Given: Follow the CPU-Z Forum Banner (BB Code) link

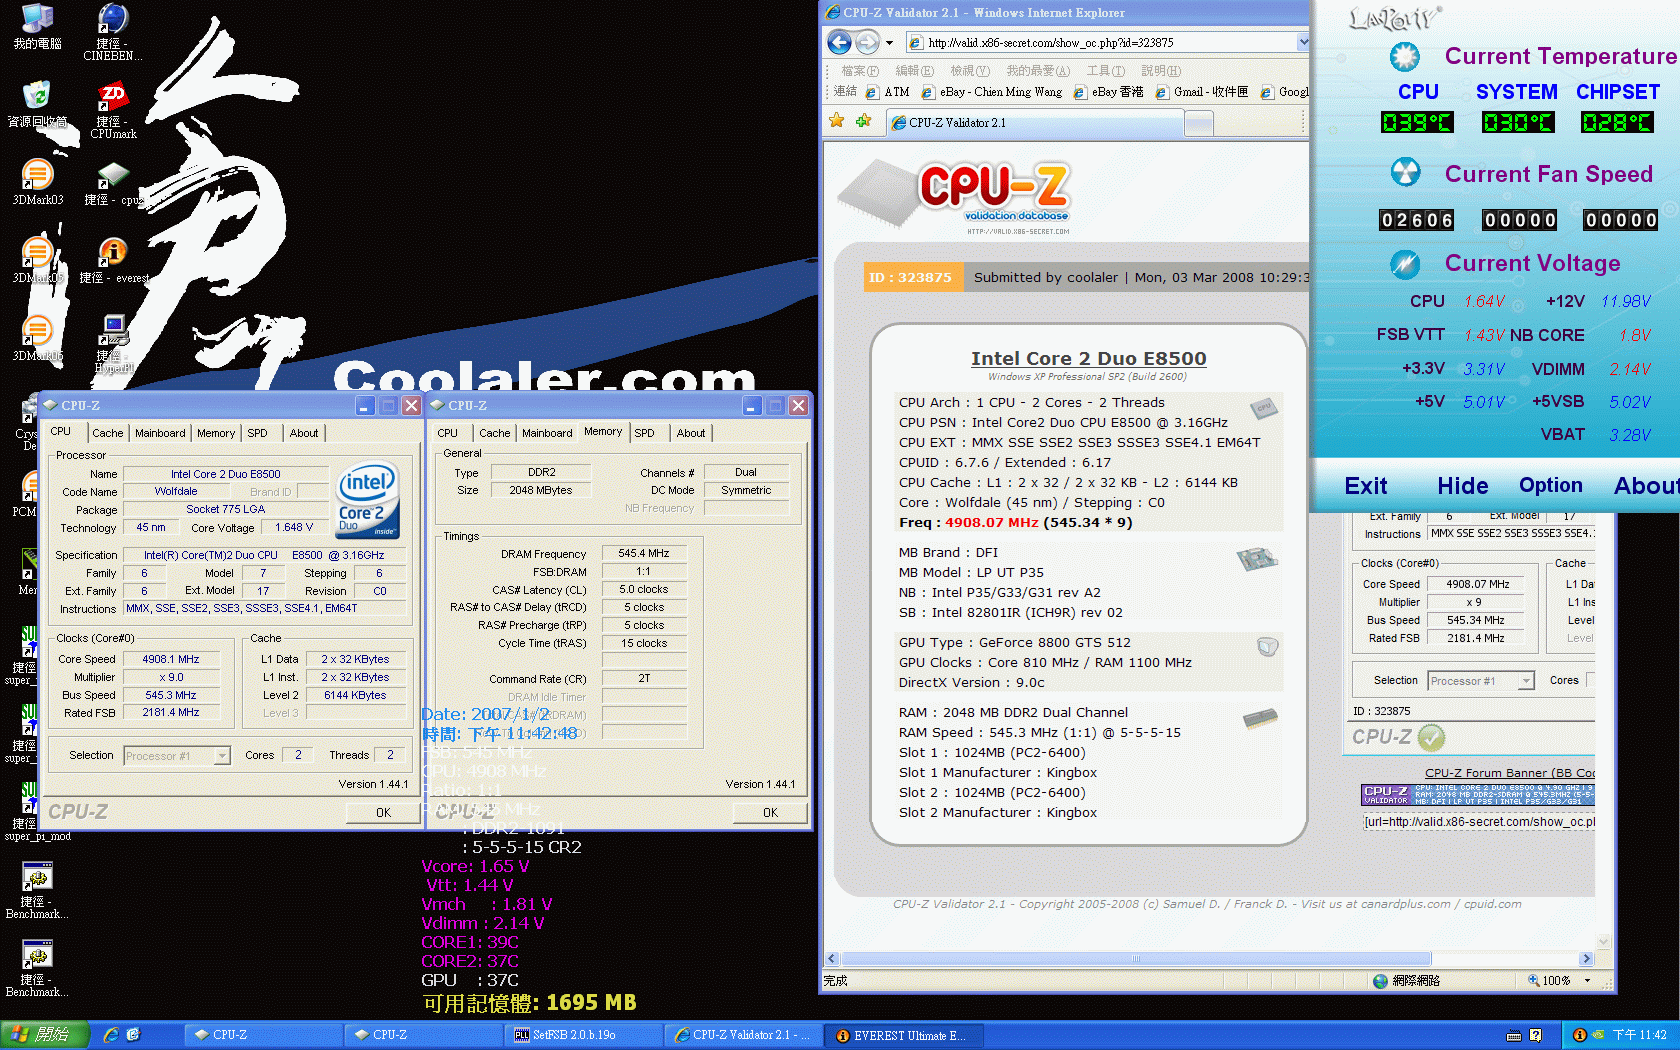Looking at the screenshot, I should 1510,773.
